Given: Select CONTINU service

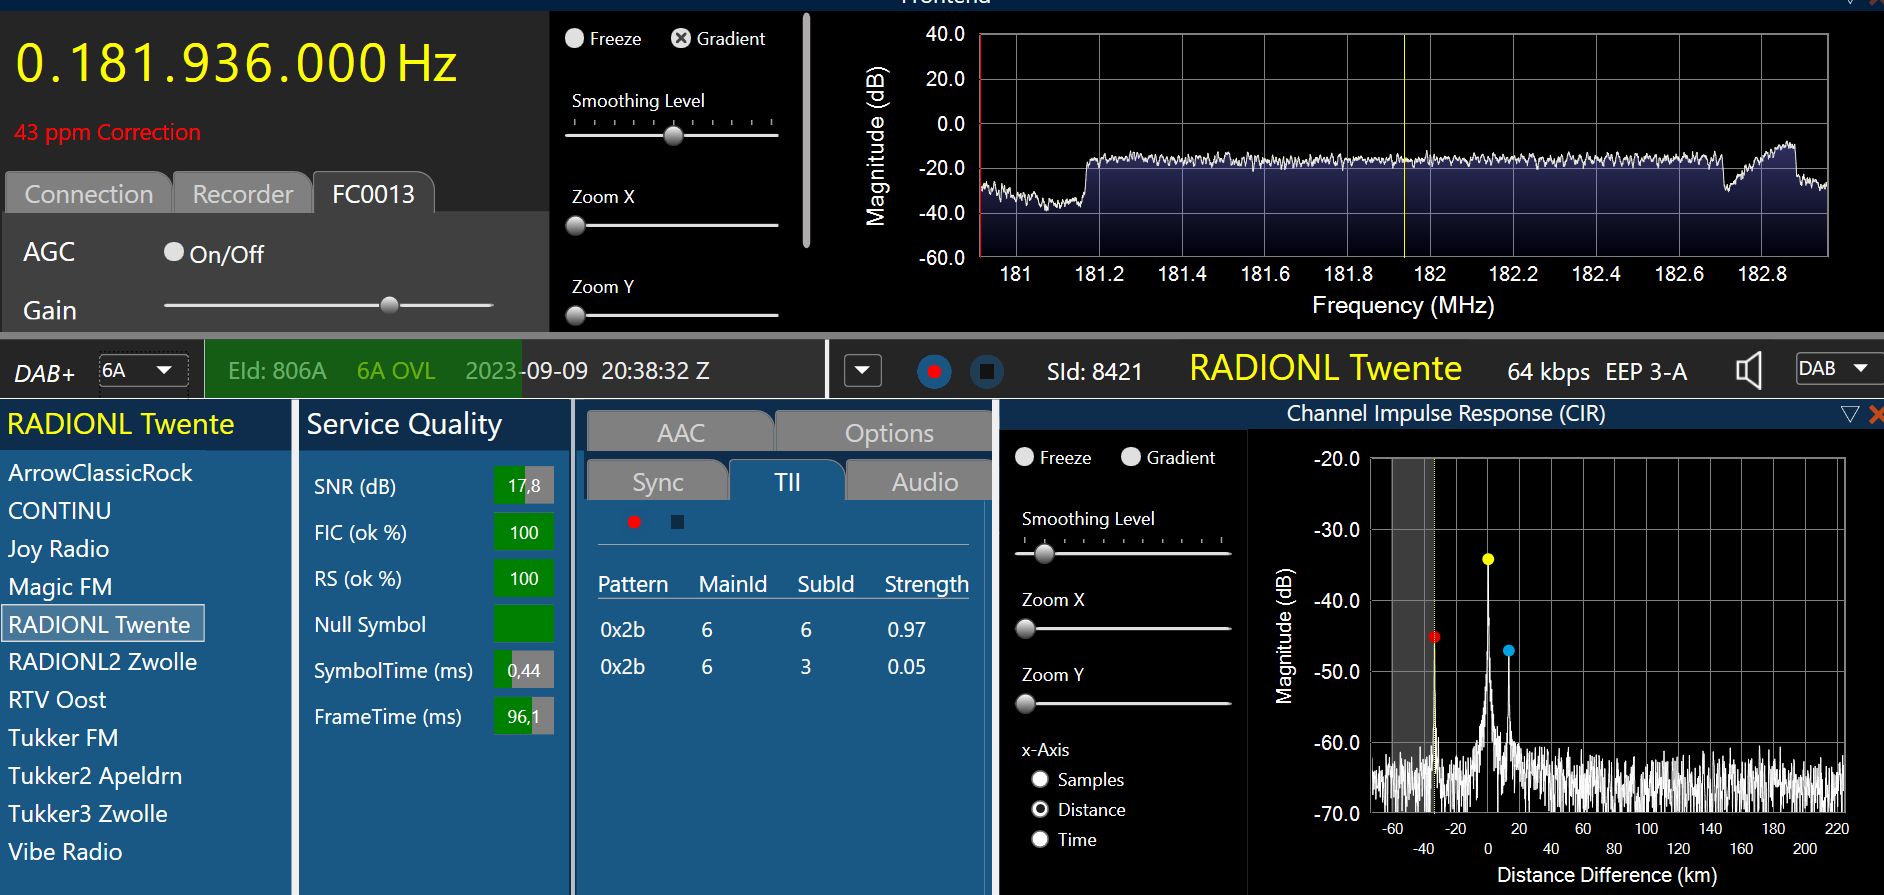Looking at the screenshot, I should click(x=60, y=511).
